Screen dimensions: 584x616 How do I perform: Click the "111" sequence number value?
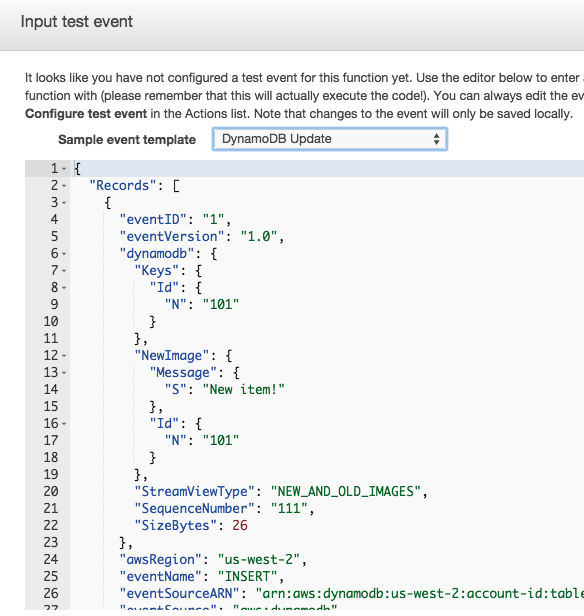click(x=289, y=508)
